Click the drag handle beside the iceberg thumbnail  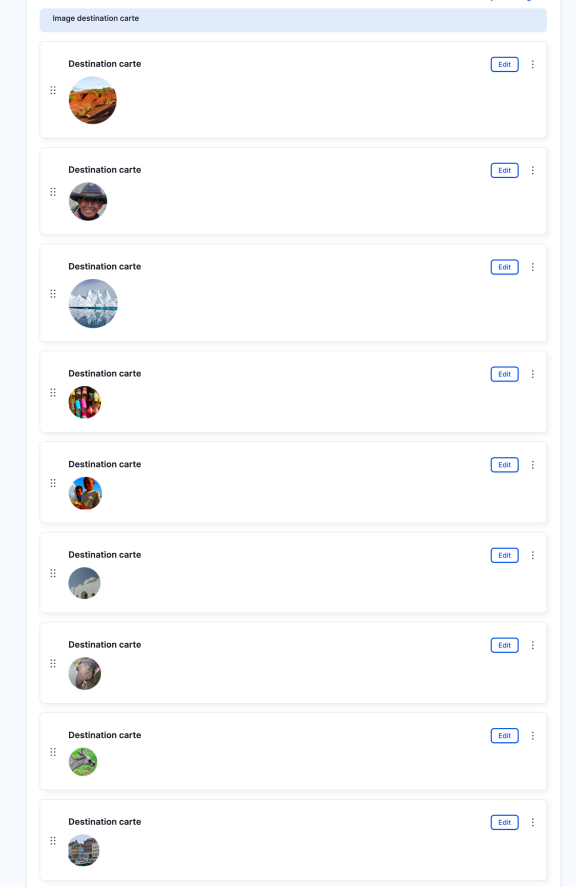(53, 294)
